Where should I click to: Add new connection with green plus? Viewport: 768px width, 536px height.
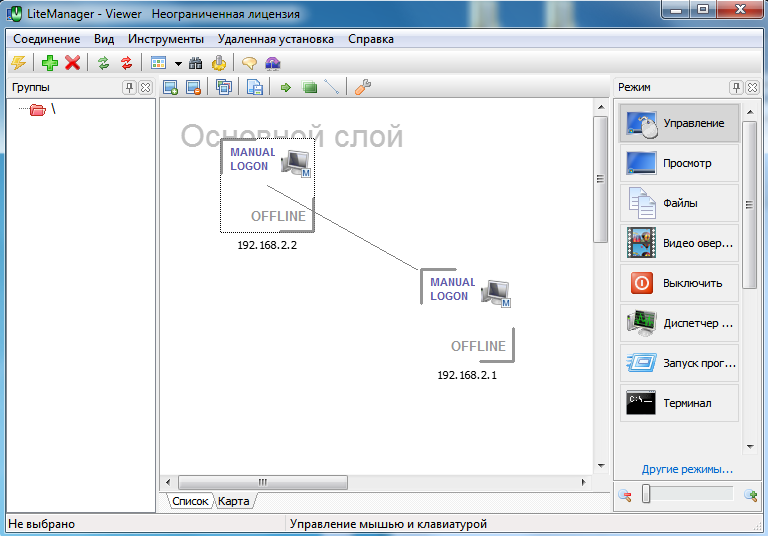click(x=49, y=63)
